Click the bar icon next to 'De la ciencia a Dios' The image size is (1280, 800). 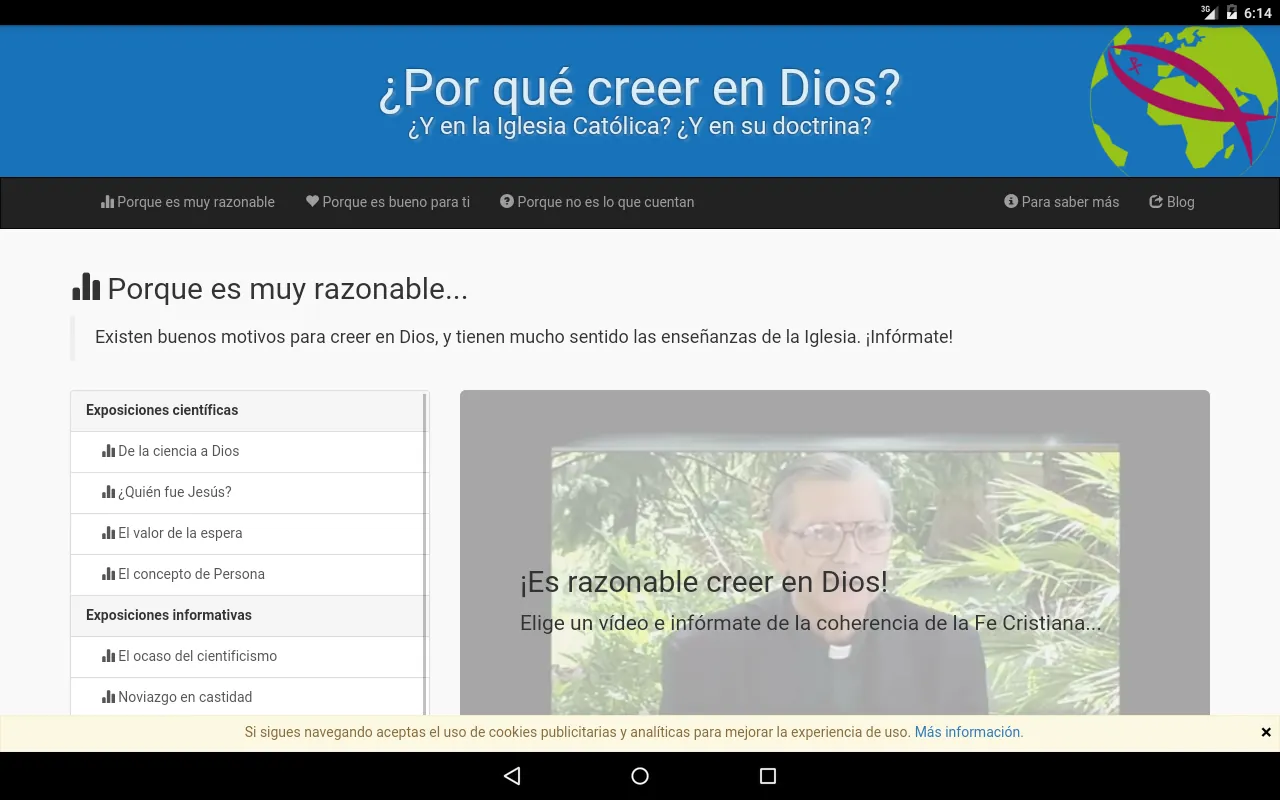point(109,451)
